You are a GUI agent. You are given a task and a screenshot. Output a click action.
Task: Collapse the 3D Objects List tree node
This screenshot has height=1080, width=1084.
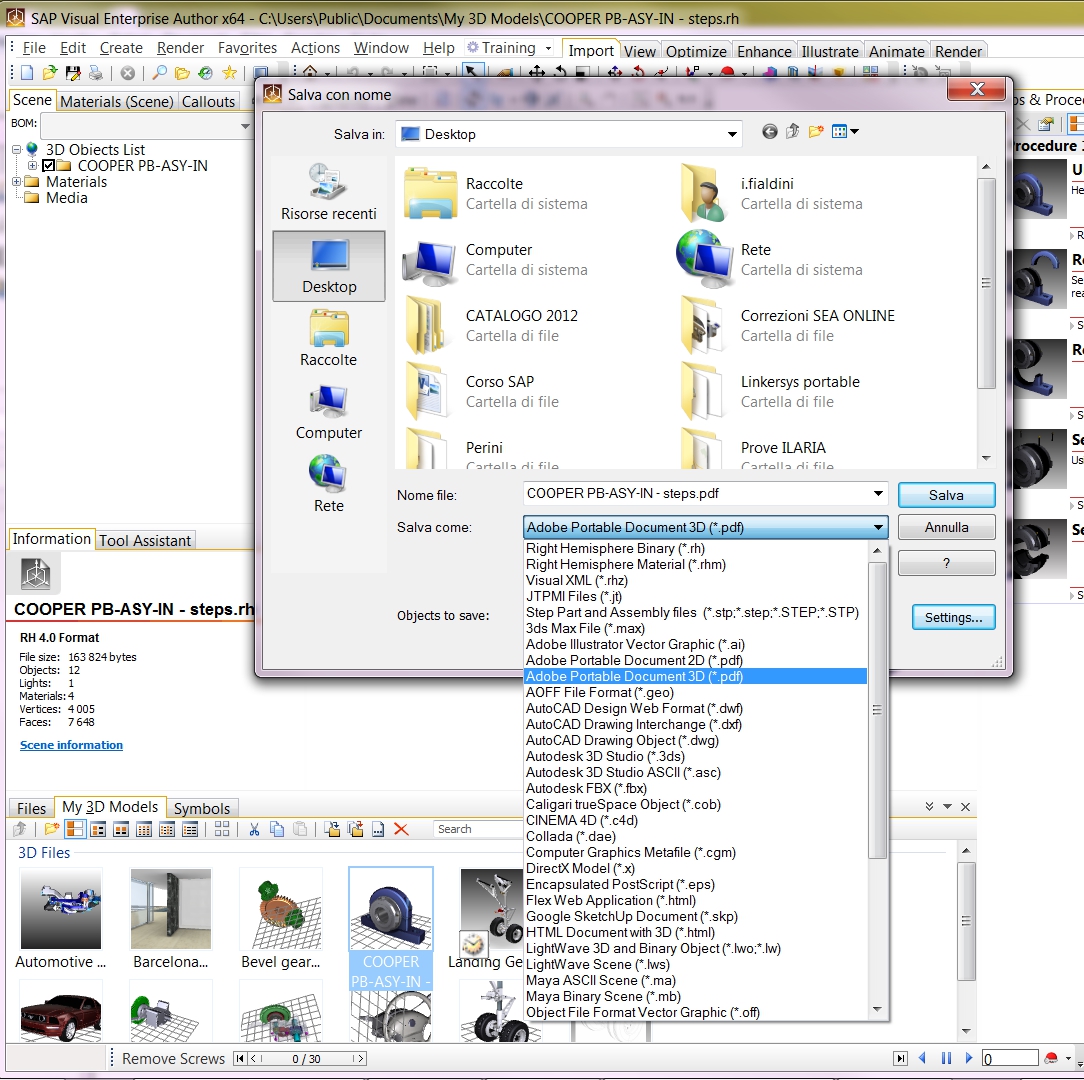(x=17, y=149)
